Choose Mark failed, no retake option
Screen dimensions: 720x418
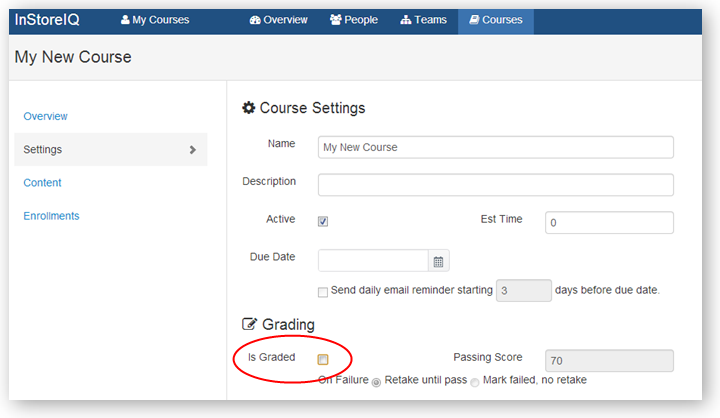(475, 381)
